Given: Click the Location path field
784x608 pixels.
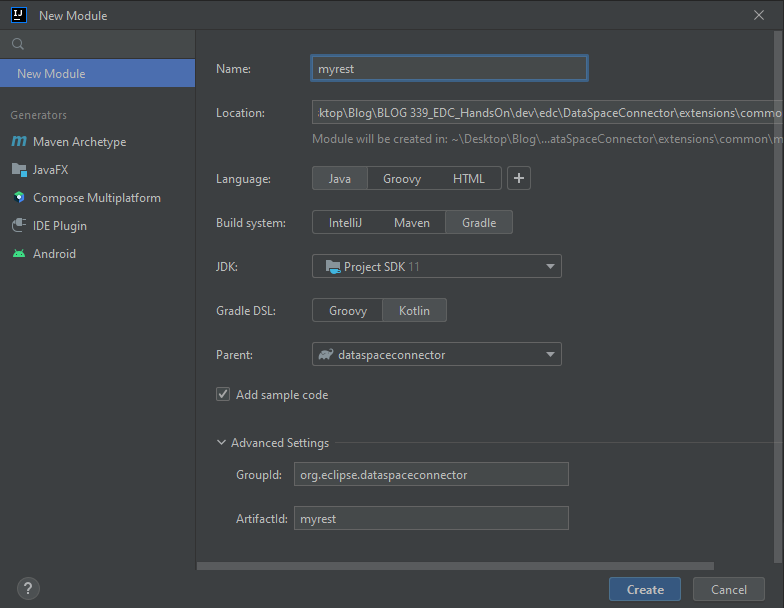Looking at the screenshot, I should (548, 112).
